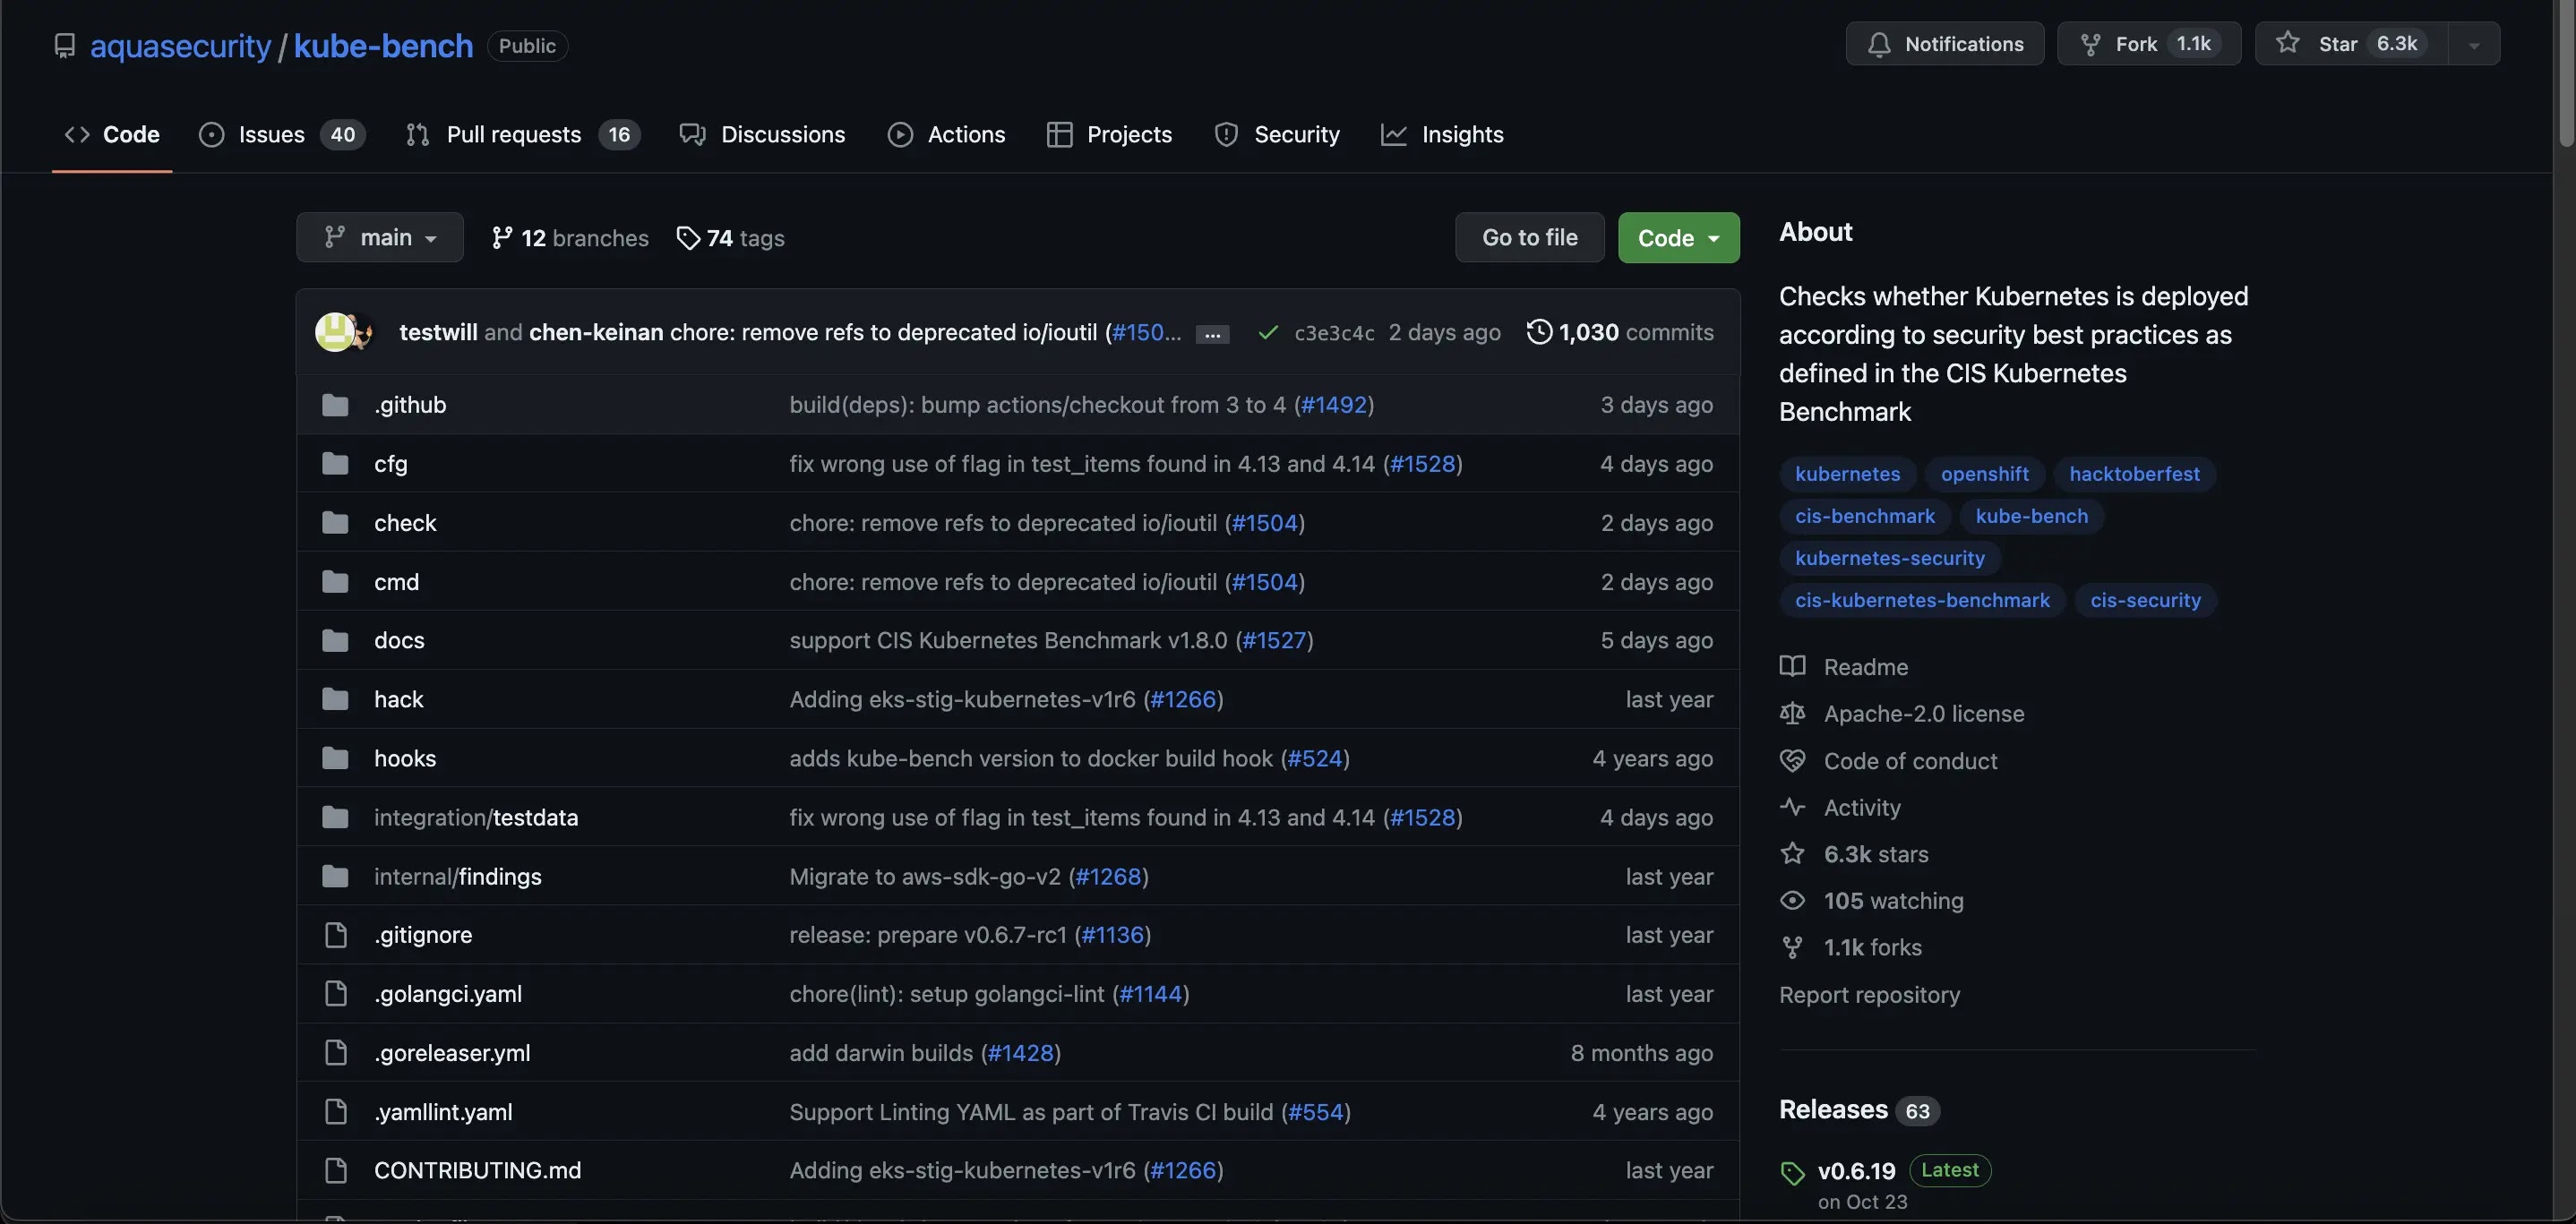Go to the Discussions tab
Viewport: 2576px width, 1224px height.
(762, 134)
